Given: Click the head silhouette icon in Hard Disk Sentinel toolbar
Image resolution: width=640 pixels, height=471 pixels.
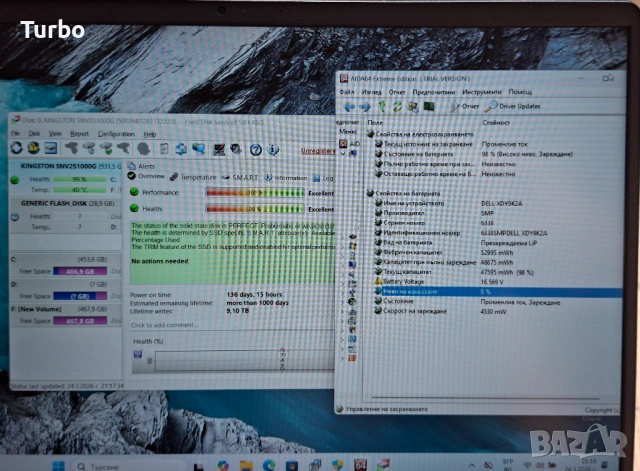Looking at the screenshot, I should pos(143,149).
